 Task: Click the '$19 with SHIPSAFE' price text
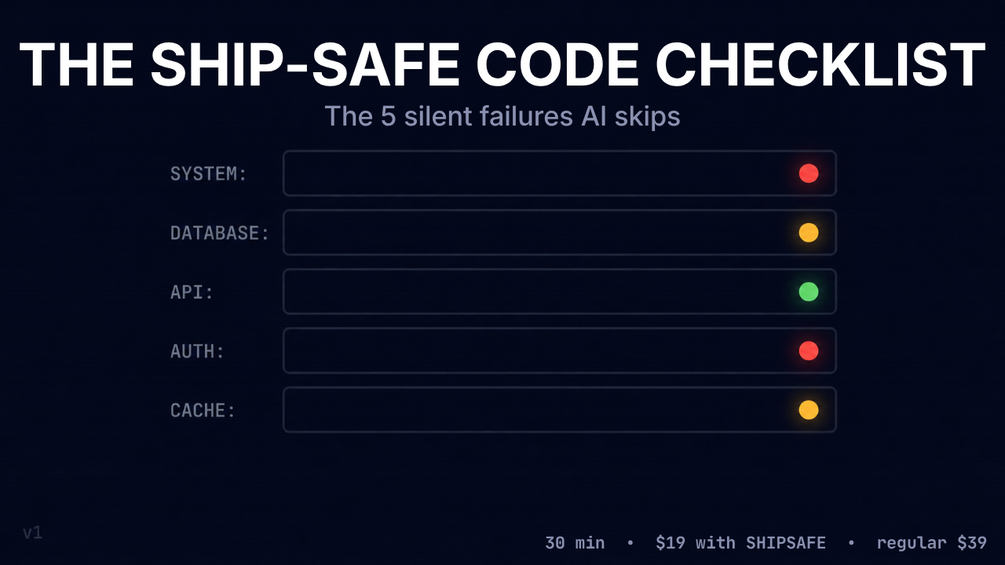740,543
